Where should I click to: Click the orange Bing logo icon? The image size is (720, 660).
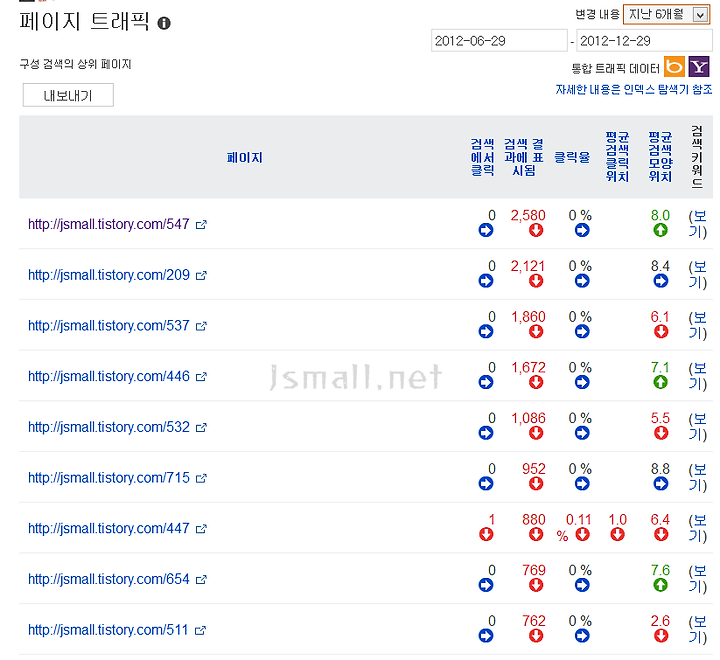[x=675, y=67]
